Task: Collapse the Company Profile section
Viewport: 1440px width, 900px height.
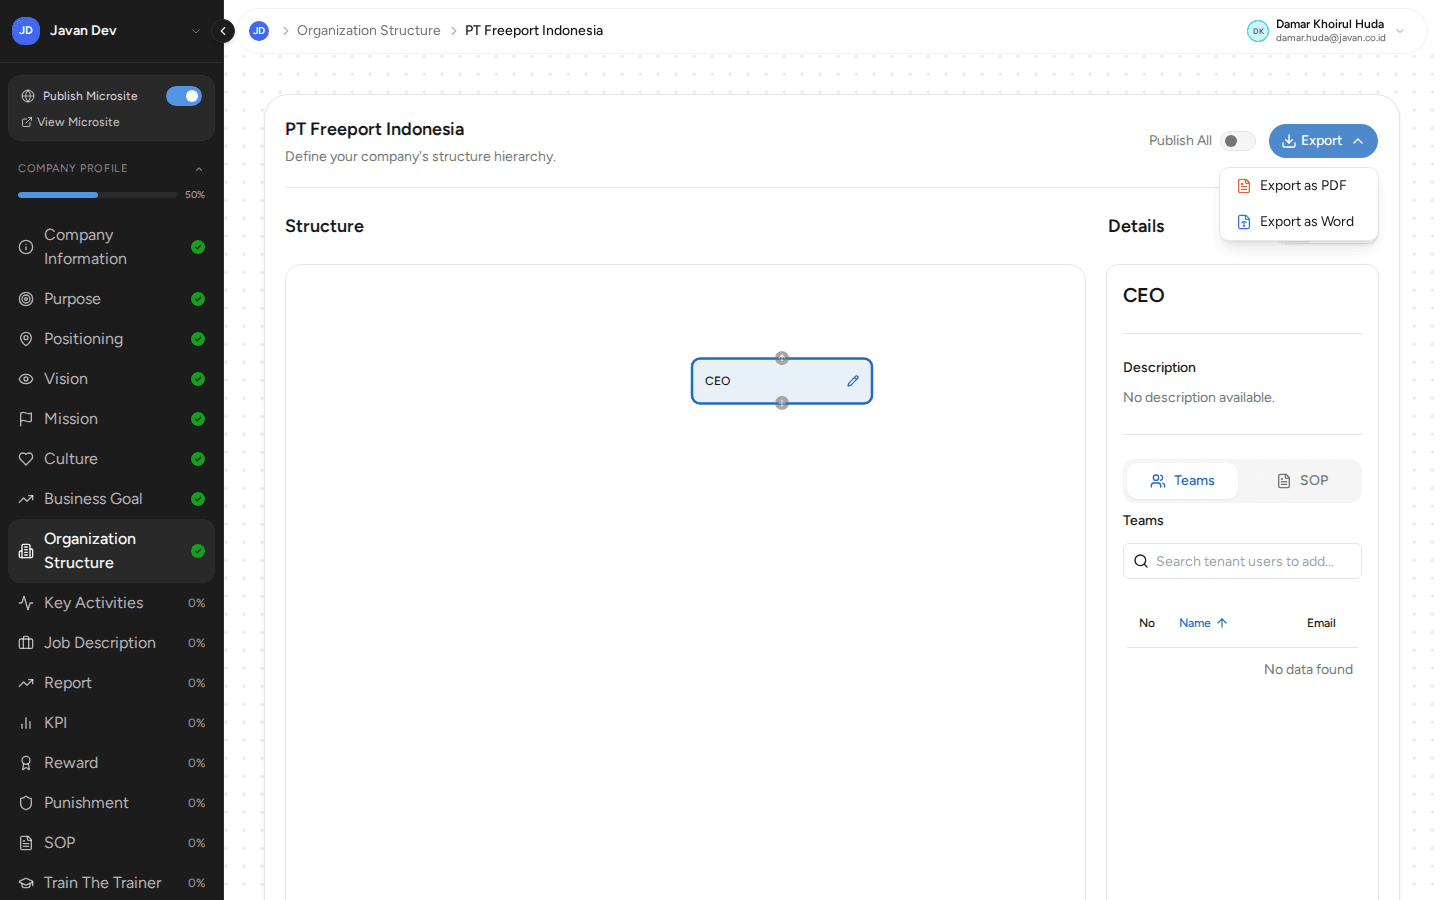Action: (x=199, y=169)
